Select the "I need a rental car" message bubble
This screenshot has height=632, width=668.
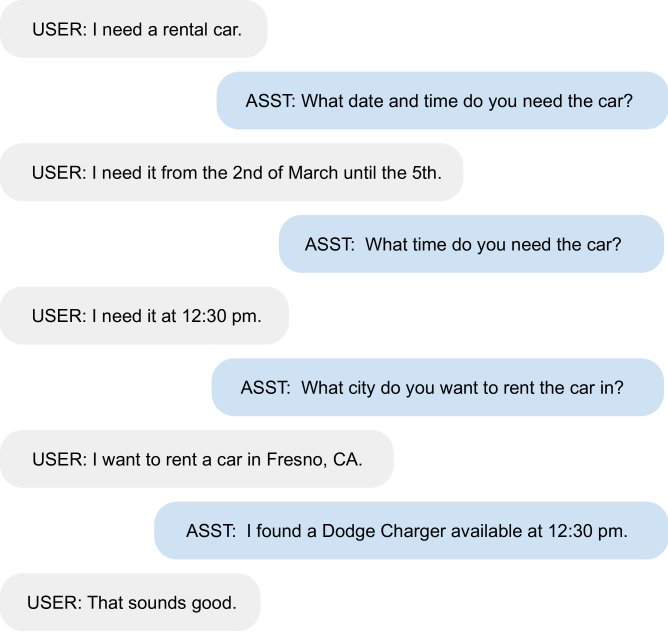134,29
